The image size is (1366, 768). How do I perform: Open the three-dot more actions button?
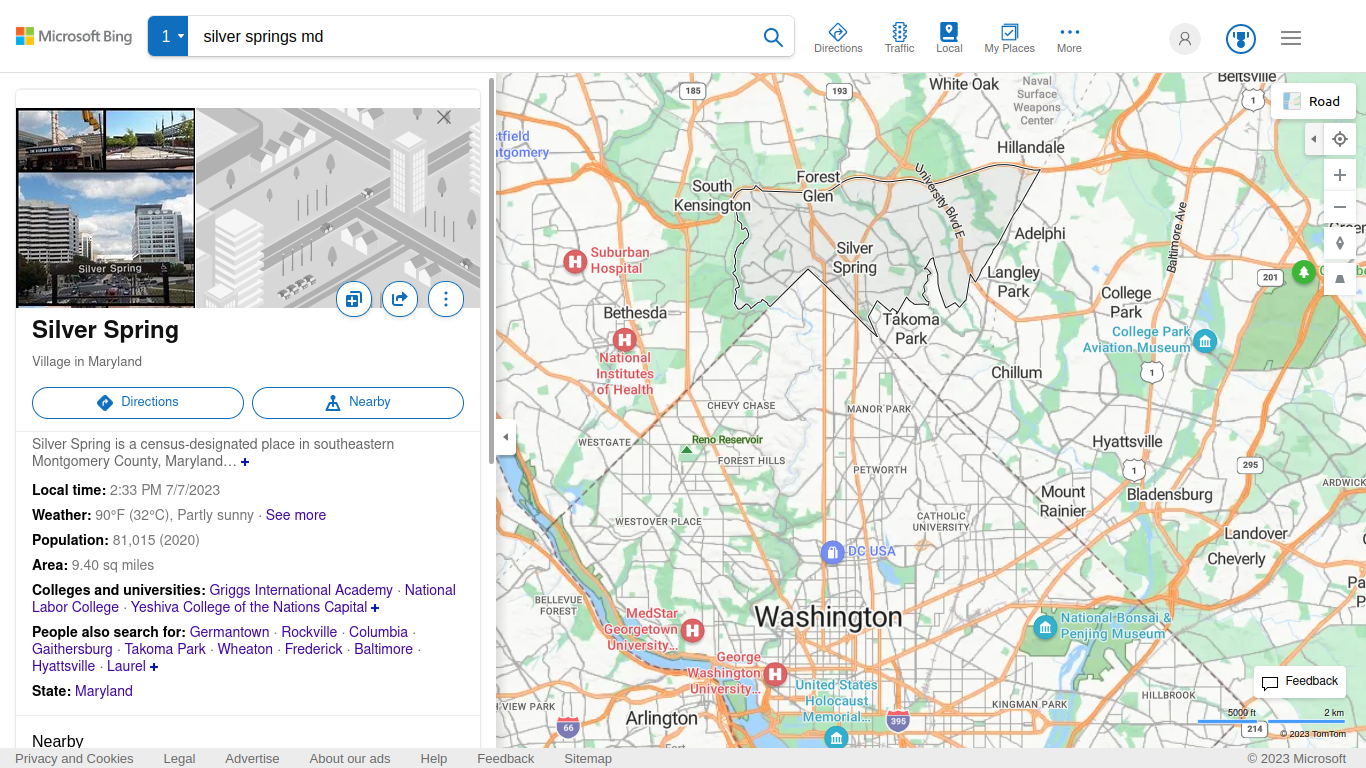coord(446,299)
